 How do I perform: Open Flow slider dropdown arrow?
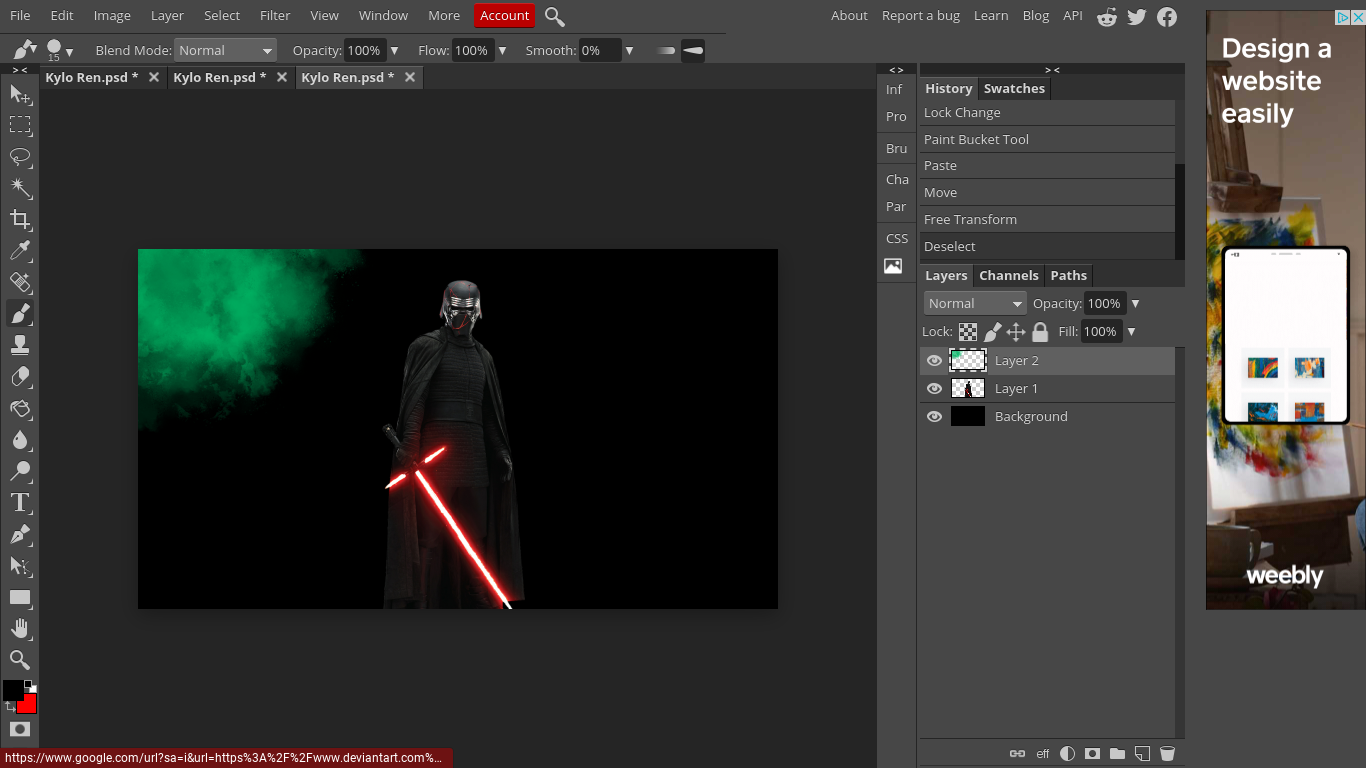point(502,50)
